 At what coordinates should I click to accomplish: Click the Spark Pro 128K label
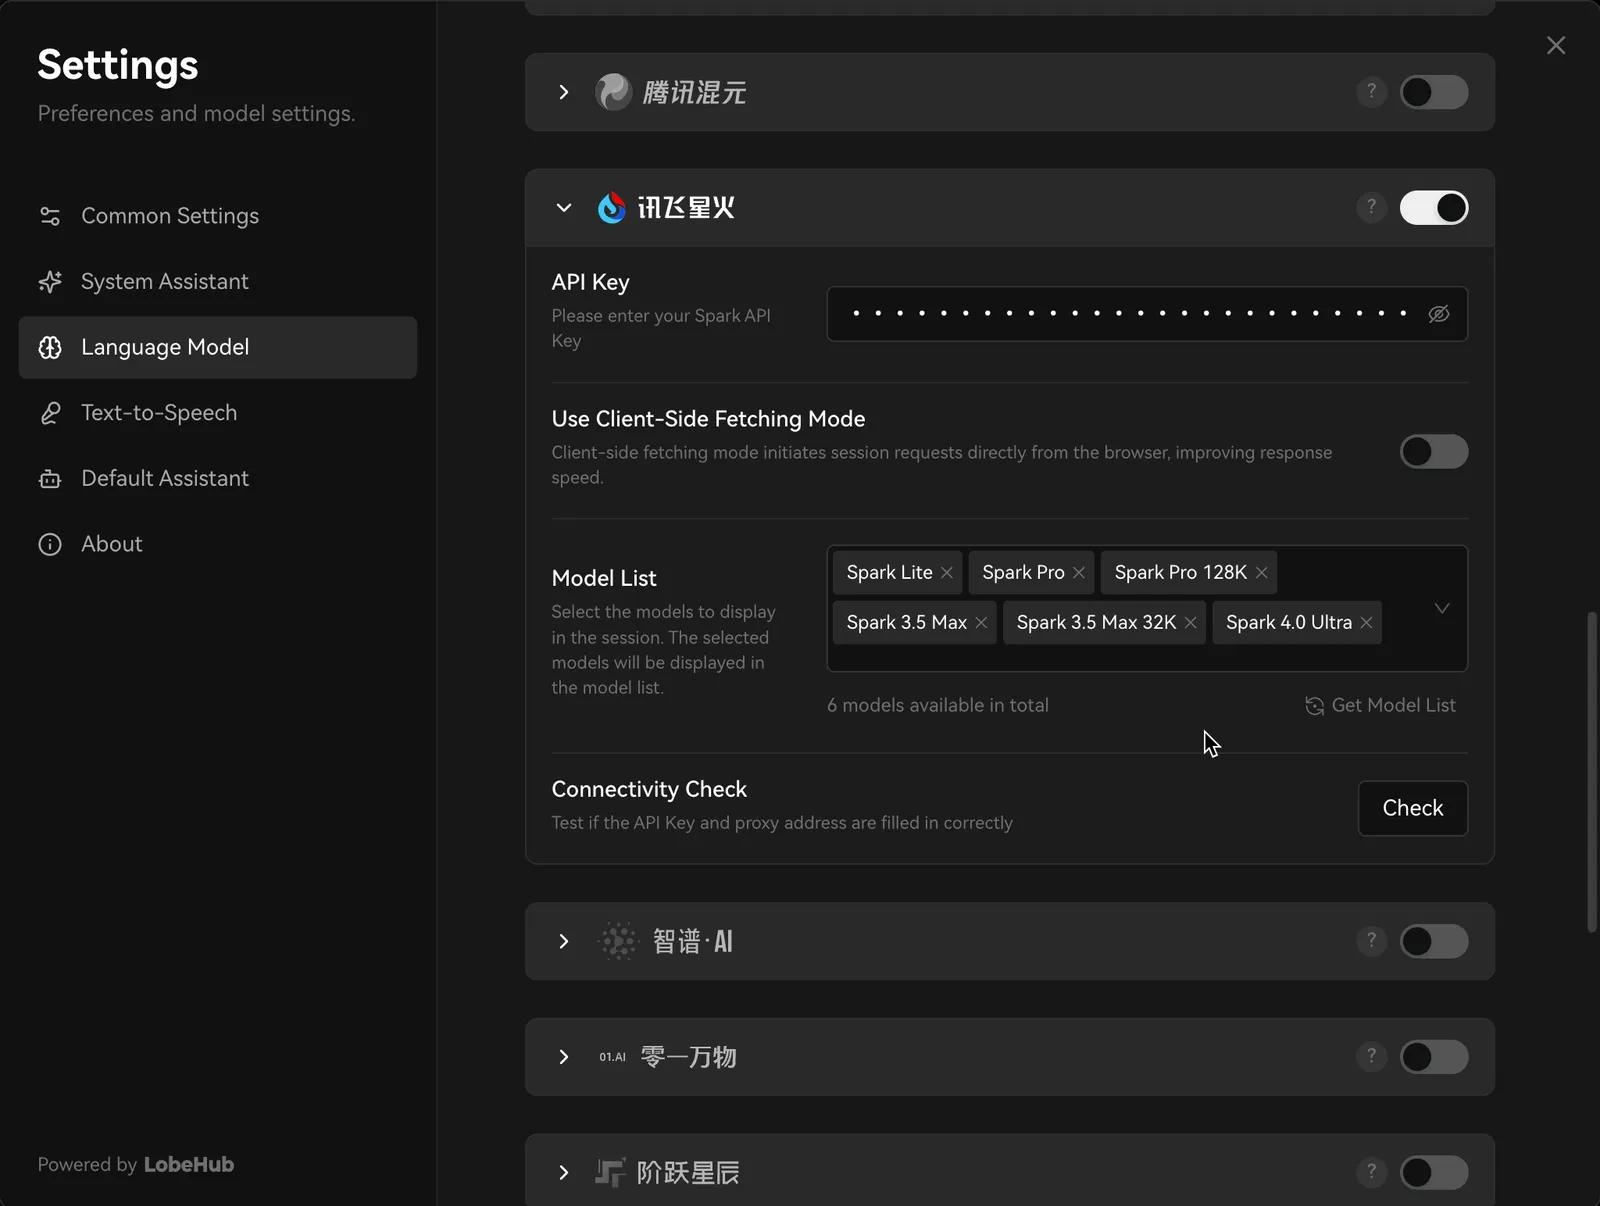tap(1181, 573)
